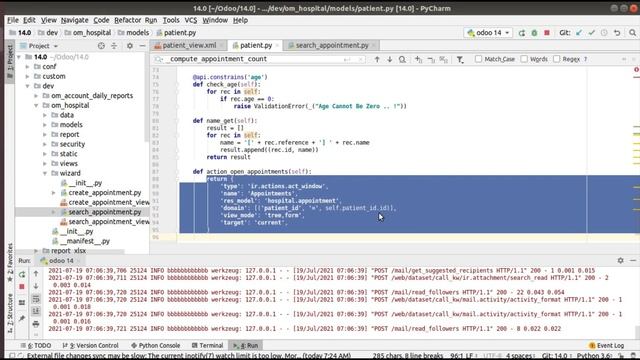
Task: Click Git commit checkmark icon
Action: (592, 33)
